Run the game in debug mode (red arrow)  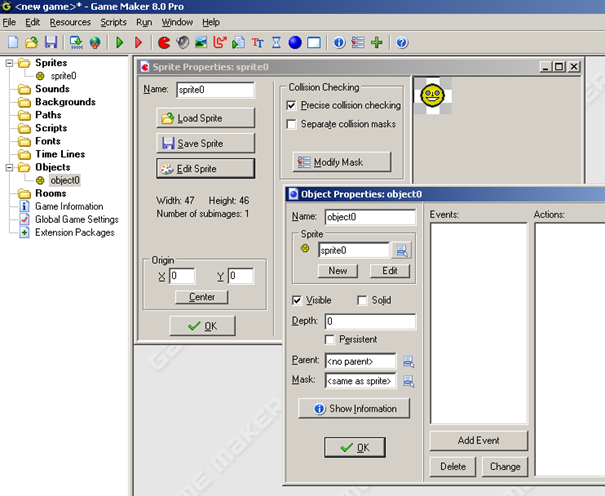[x=138, y=43]
